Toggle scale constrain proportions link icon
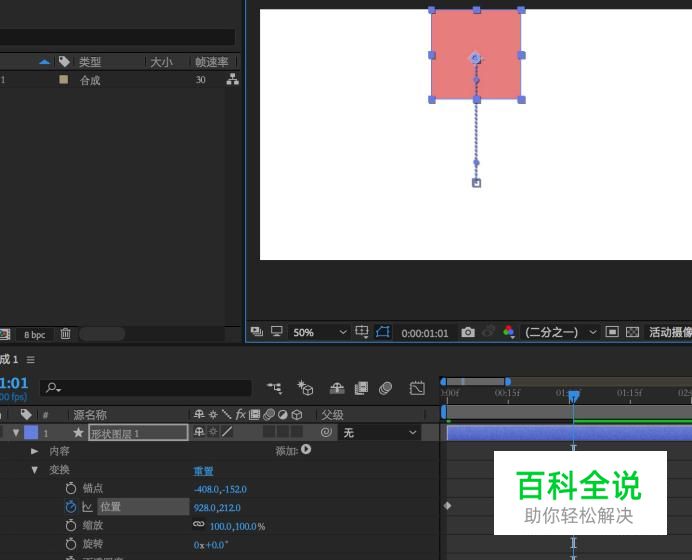The width and height of the screenshot is (692, 560). click(199, 524)
